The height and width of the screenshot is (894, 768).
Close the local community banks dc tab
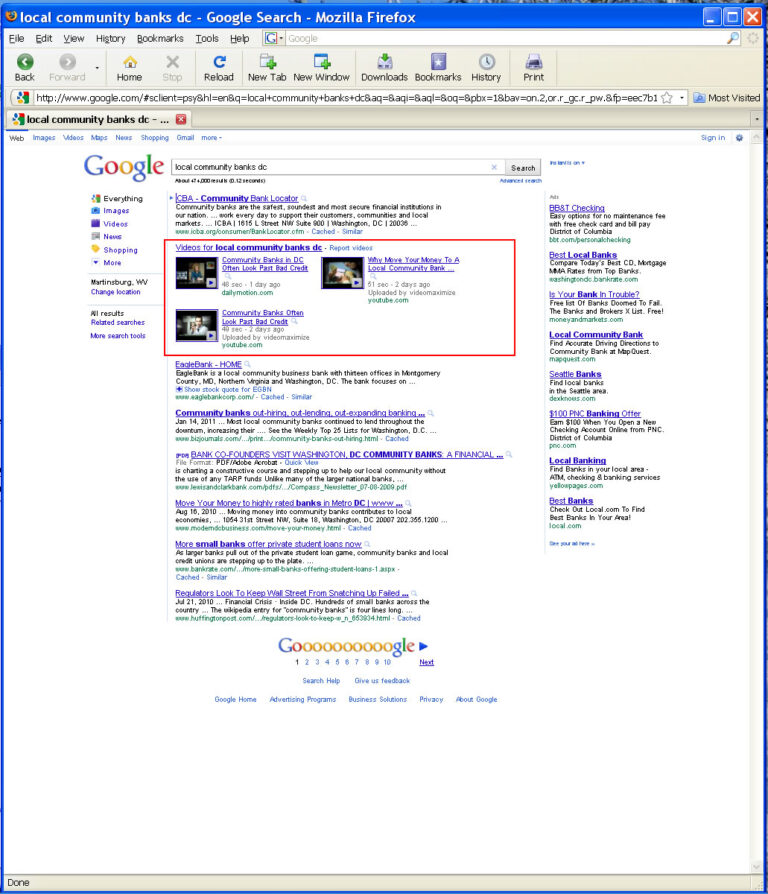[181, 119]
